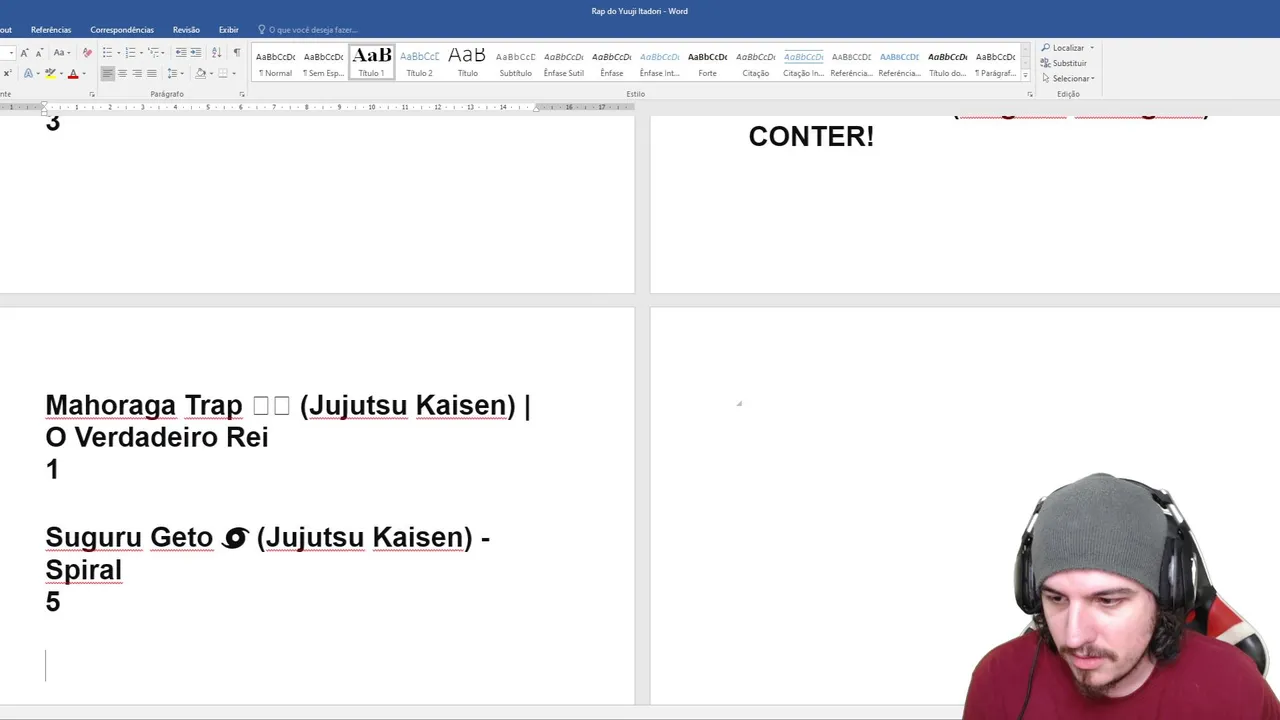
Task: Open the Correspondências ribbon tab
Action: point(122,30)
